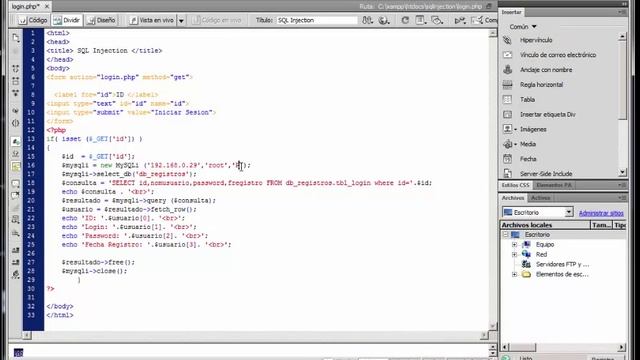The image size is (640, 360).
Task: Open the File Management toolbar icon
Action: pyautogui.click(x=367, y=20)
